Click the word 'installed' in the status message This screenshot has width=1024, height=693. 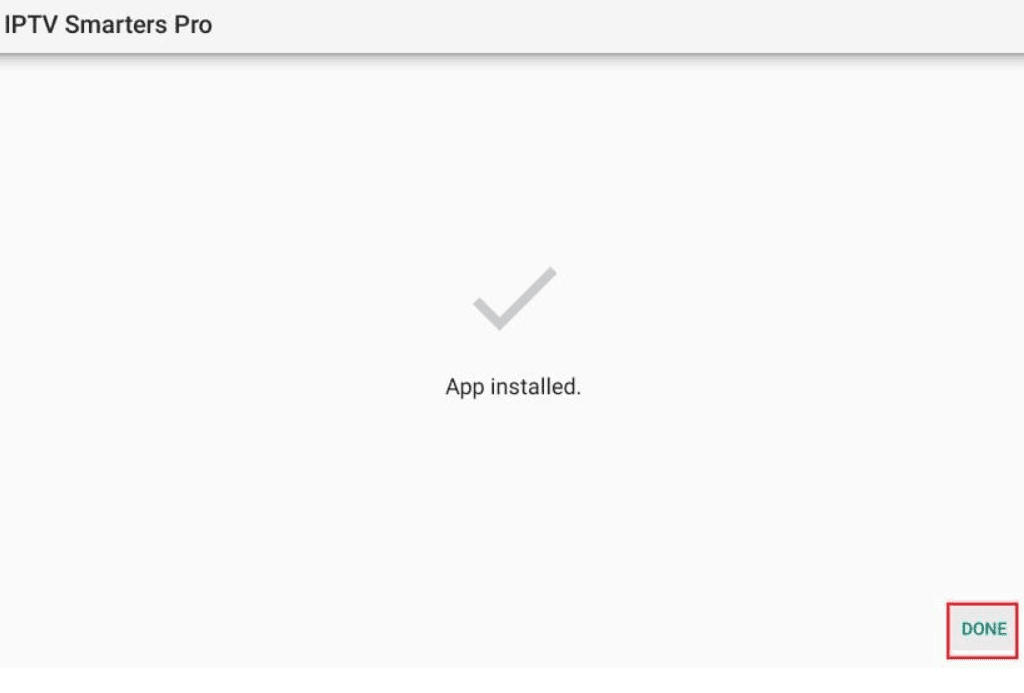pos(532,387)
